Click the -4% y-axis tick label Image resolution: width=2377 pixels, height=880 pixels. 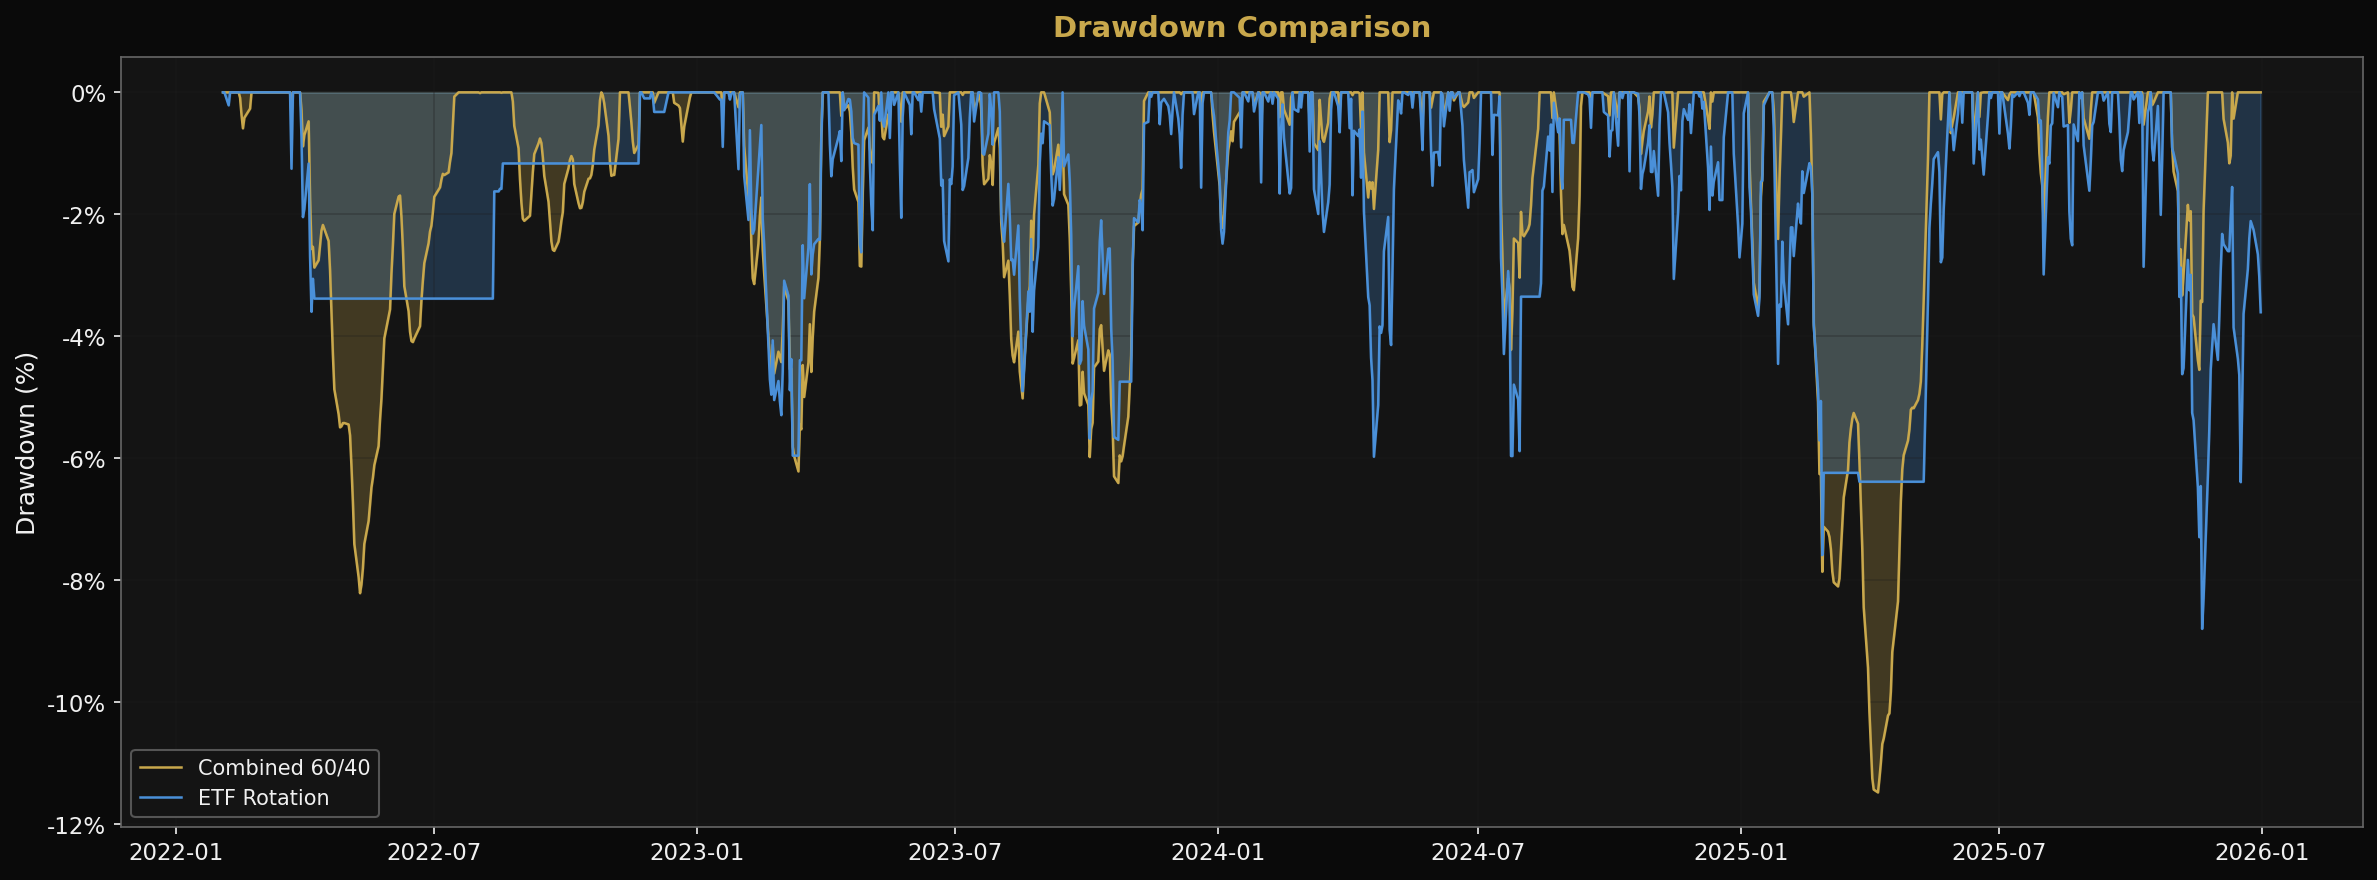click(84, 338)
